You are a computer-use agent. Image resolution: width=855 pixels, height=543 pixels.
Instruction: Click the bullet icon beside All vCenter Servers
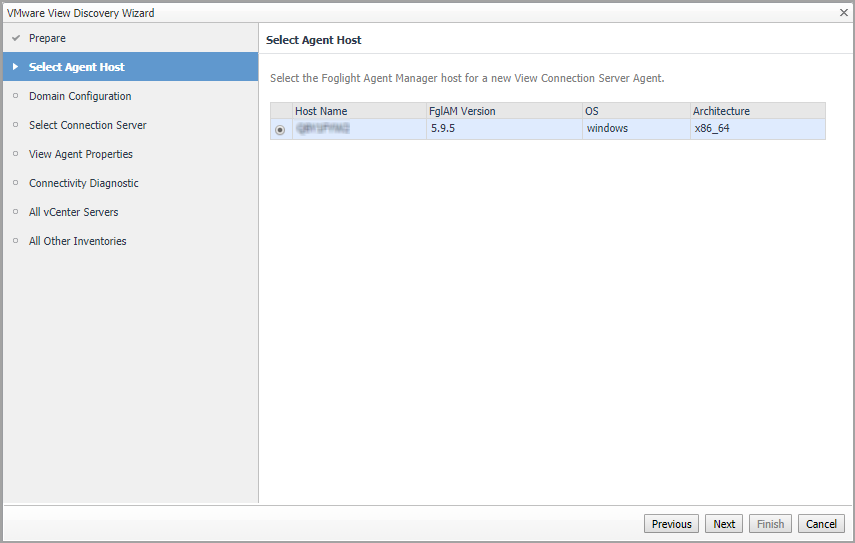click(15, 212)
